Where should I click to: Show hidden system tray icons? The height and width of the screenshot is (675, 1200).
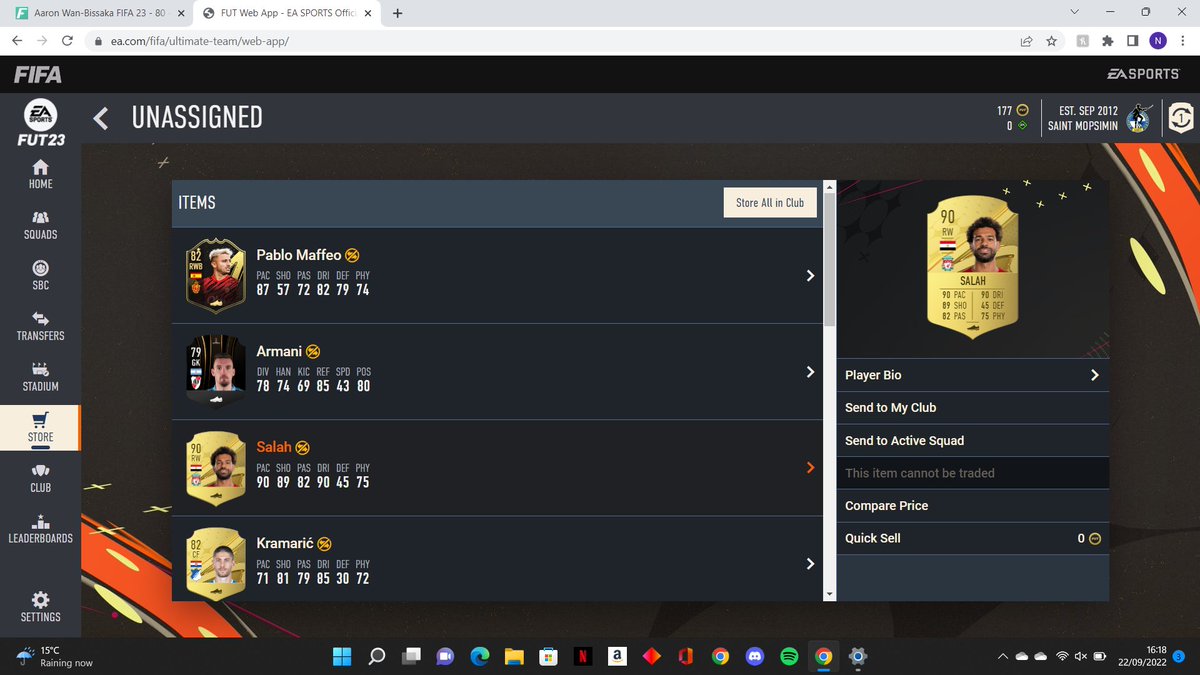pos(1003,657)
